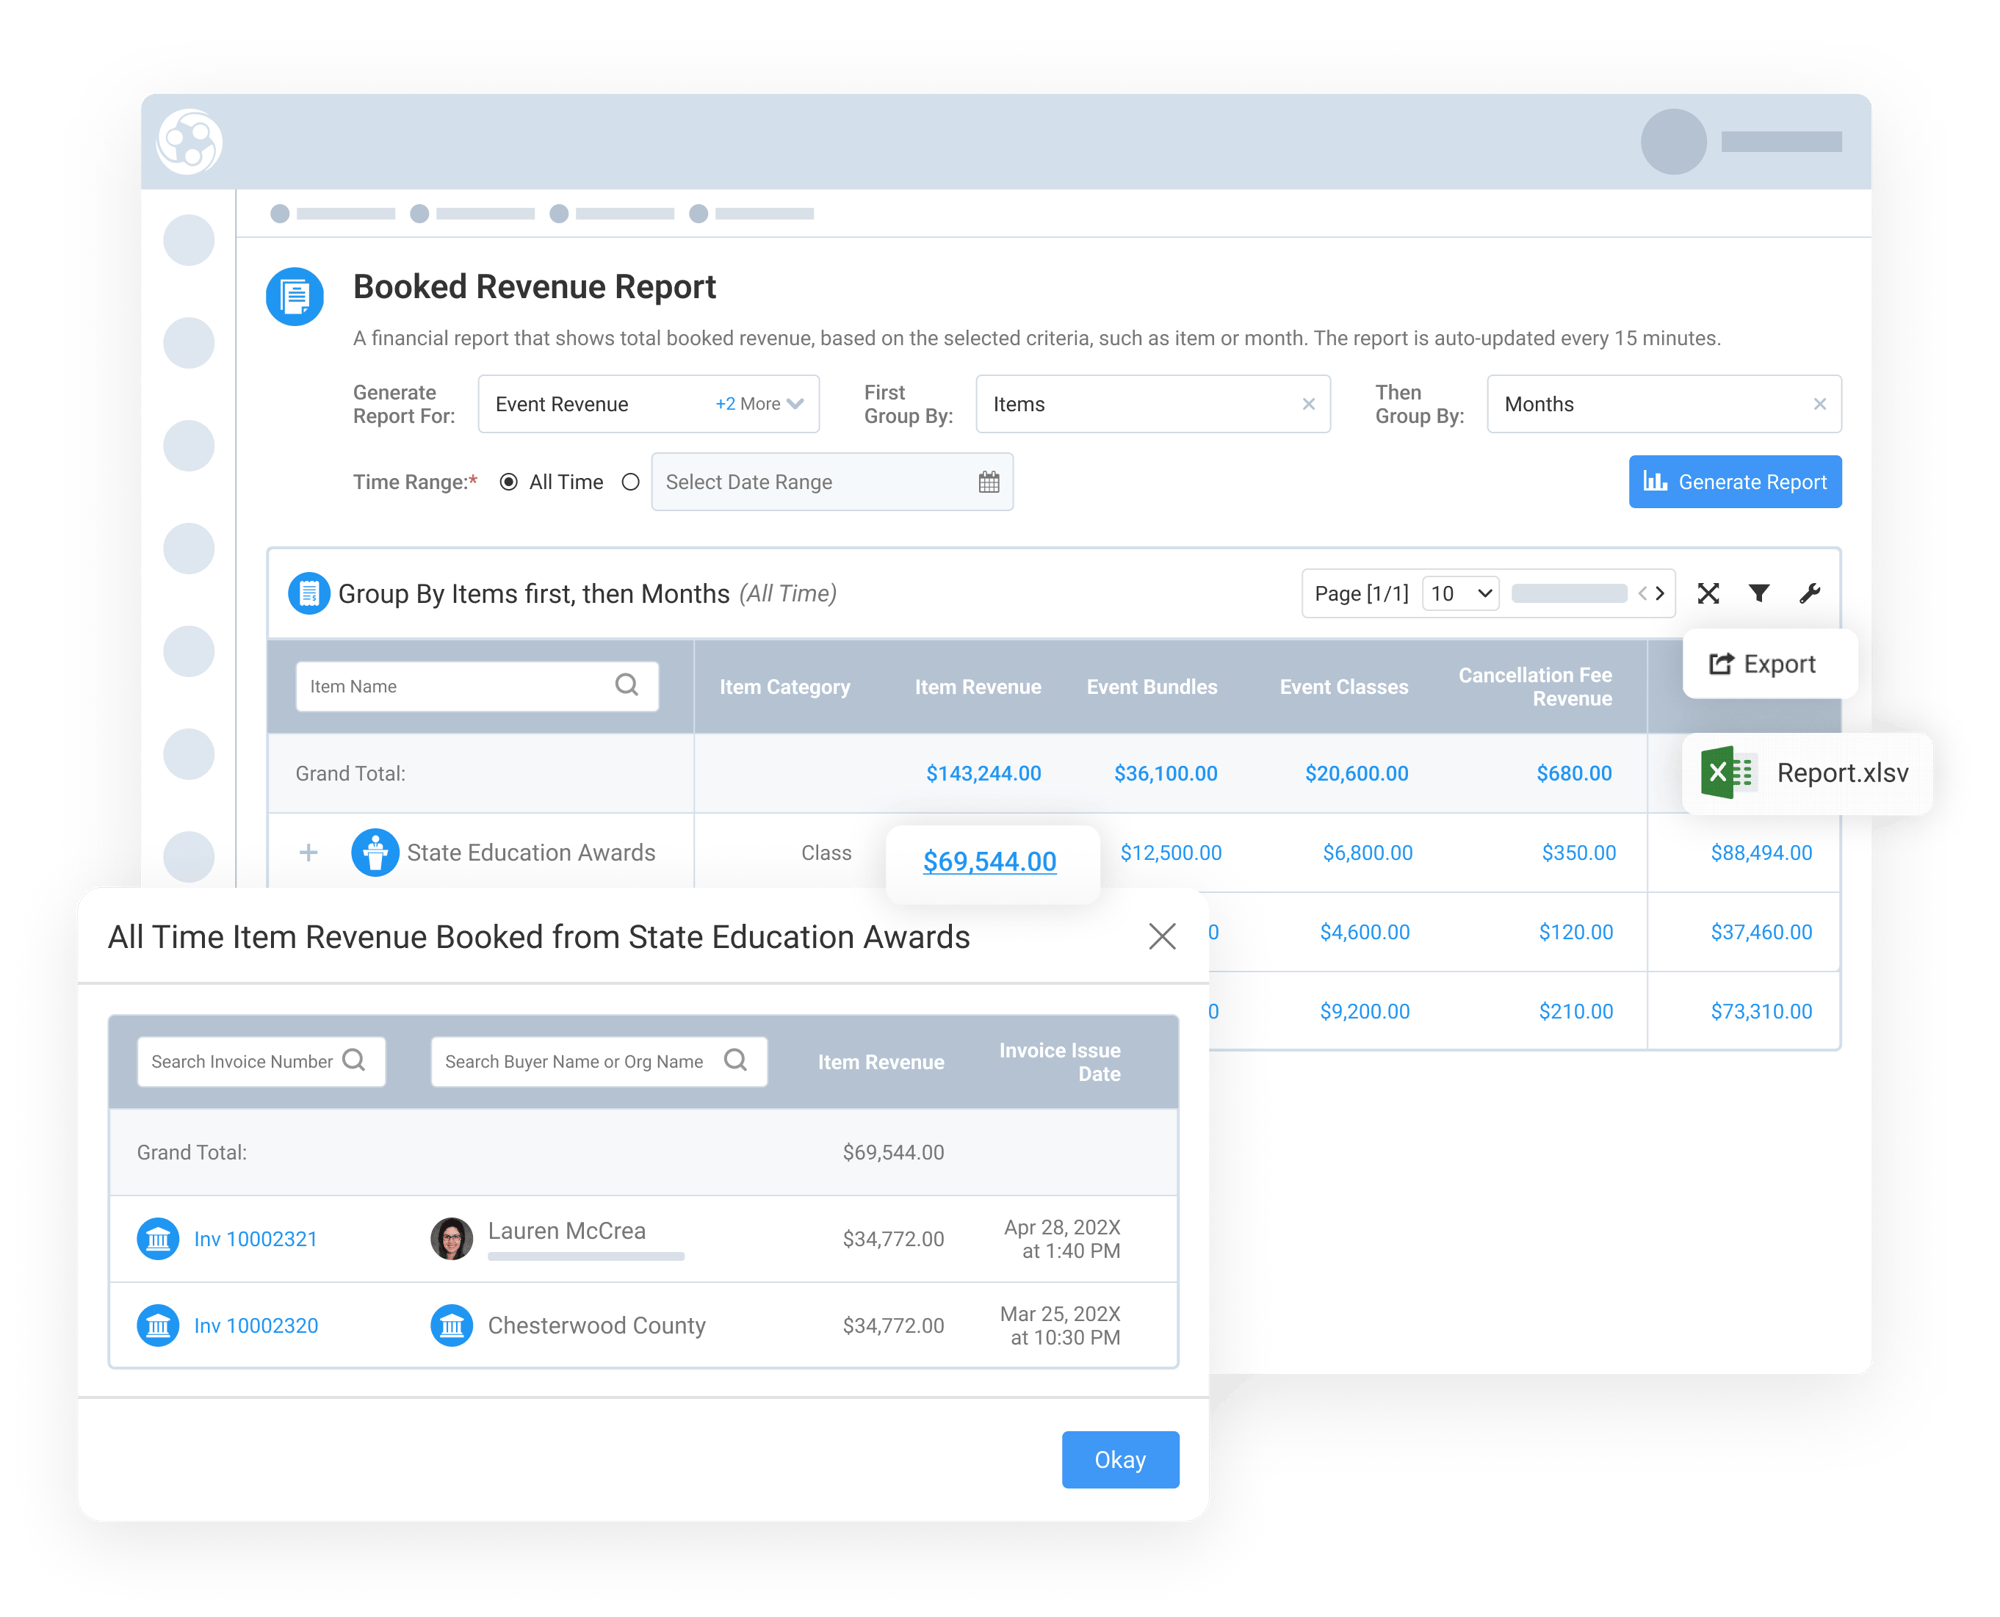Click the Item Name search magnifier
Screen dimensions: 2000x1617
coord(627,686)
